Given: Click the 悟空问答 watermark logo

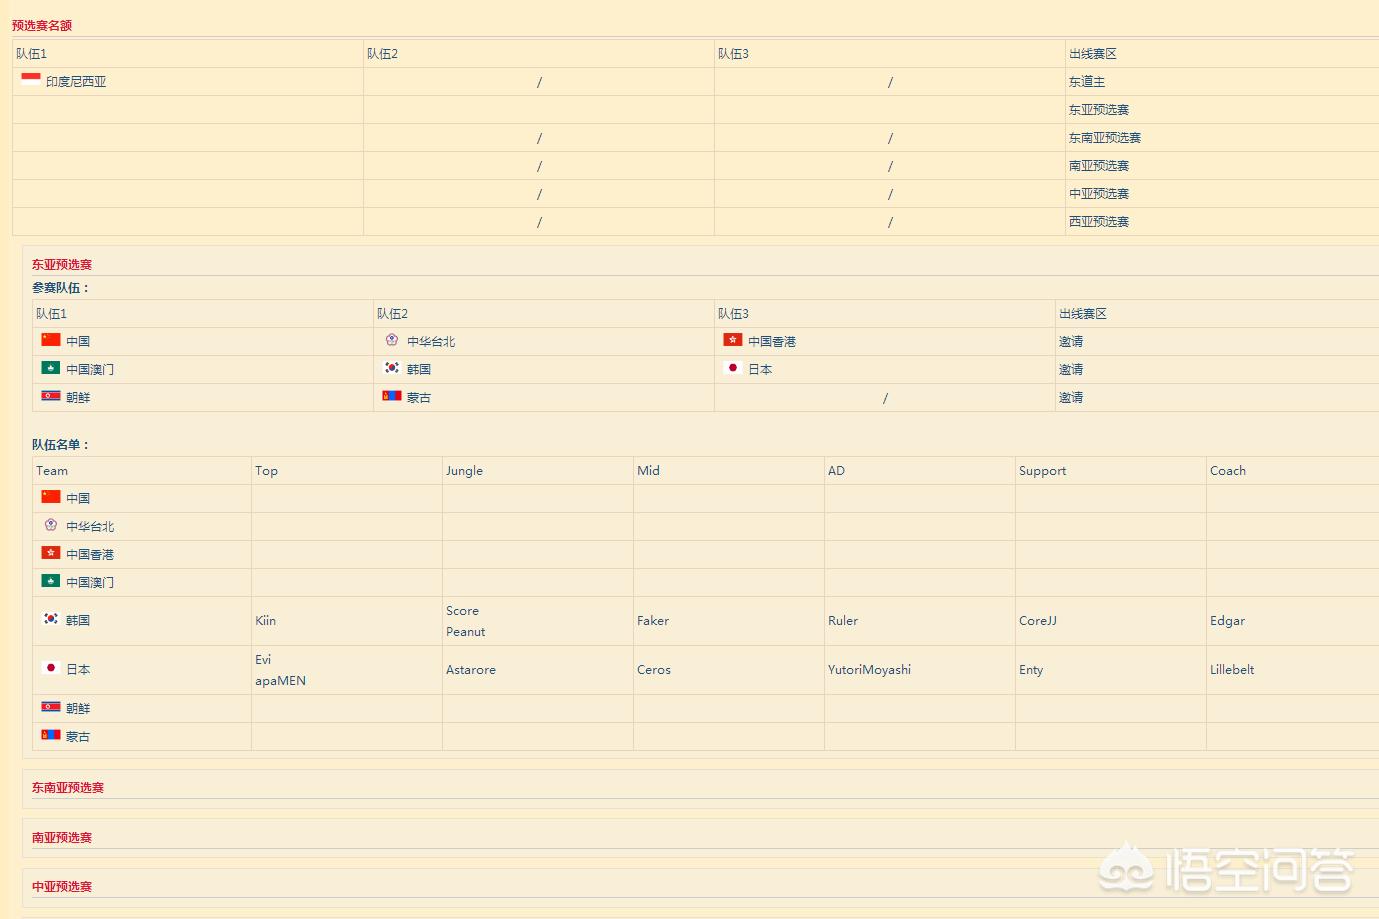Looking at the screenshot, I should click(x=1228, y=868).
